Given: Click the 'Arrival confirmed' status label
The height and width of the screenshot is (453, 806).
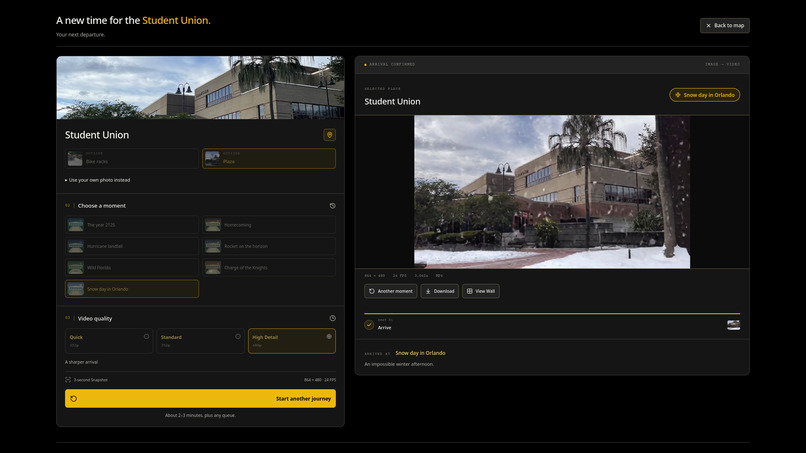Looking at the screenshot, I should [x=392, y=64].
